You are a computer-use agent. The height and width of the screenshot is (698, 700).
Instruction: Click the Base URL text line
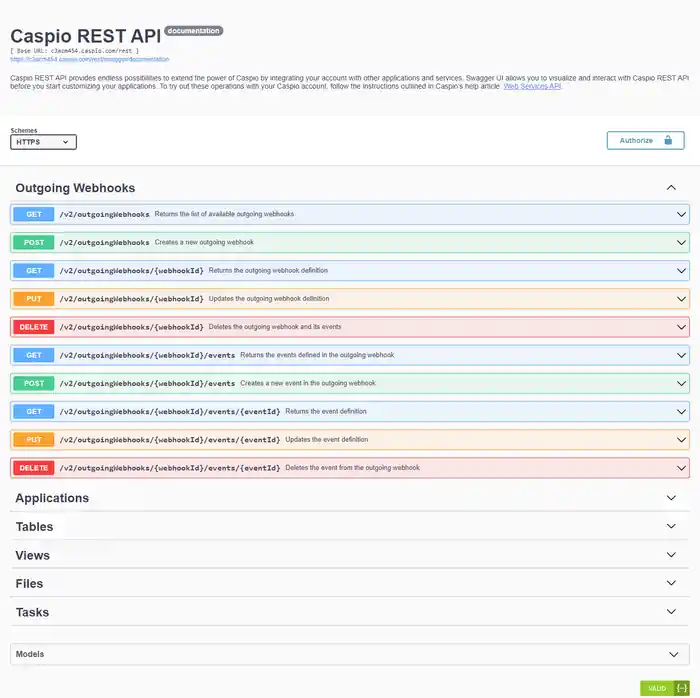pyautogui.click(x=75, y=51)
